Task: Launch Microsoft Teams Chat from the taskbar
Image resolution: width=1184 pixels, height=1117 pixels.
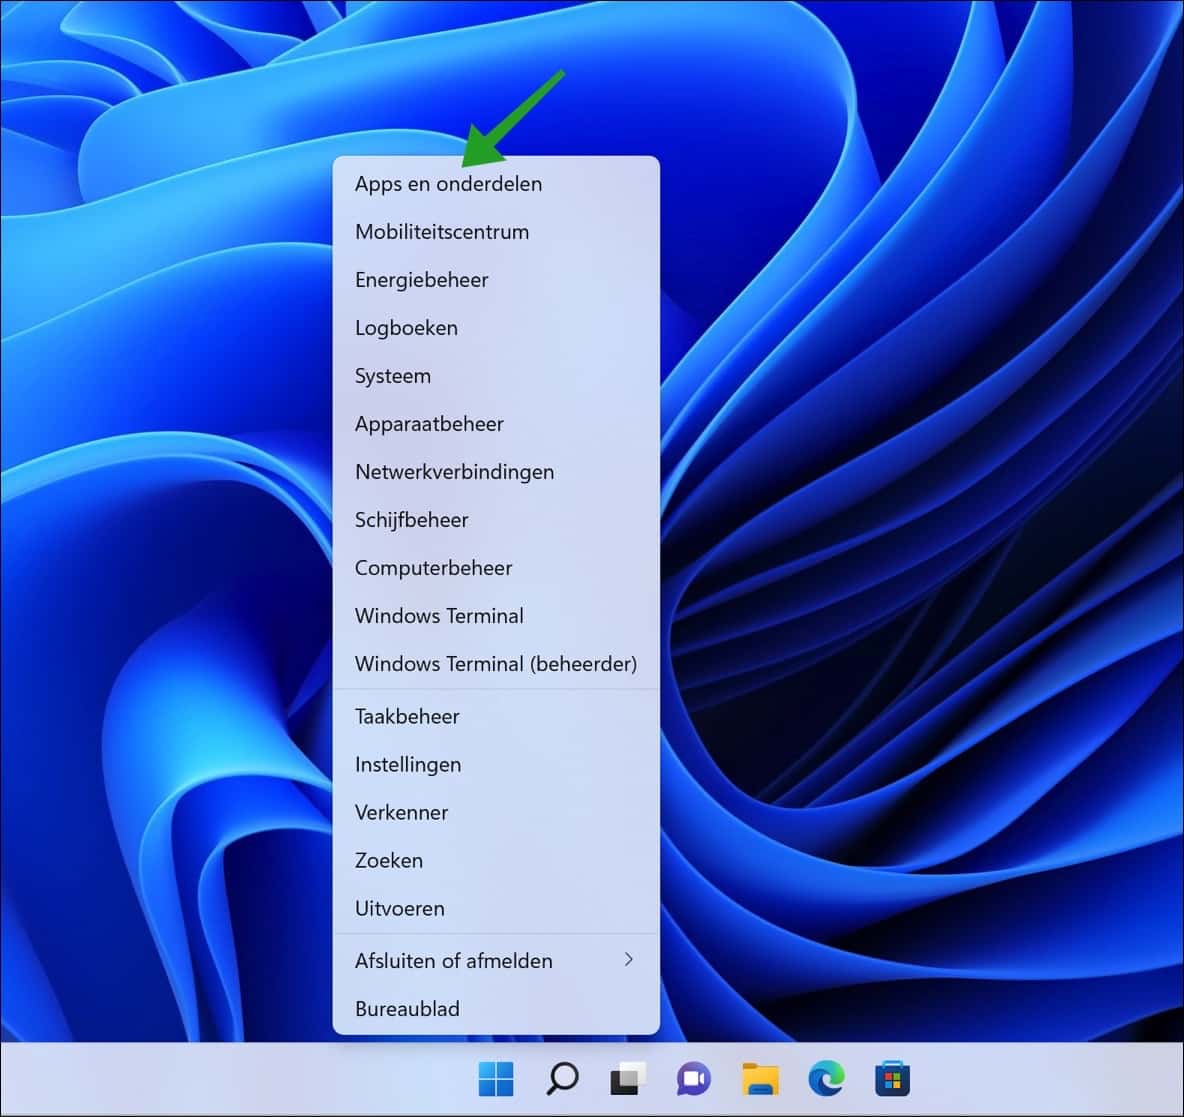Action: click(693, 1079)
